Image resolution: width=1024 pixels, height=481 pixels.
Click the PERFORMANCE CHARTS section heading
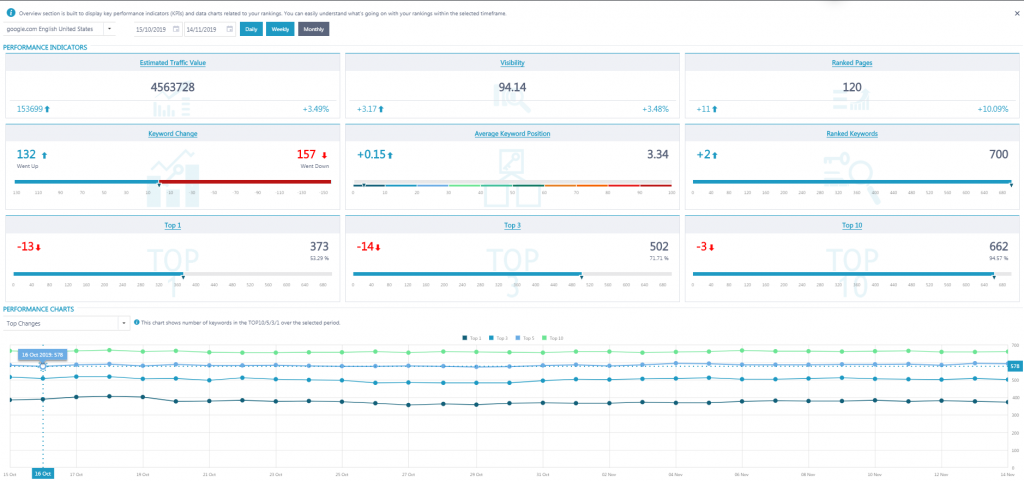[x=39, y=308]
